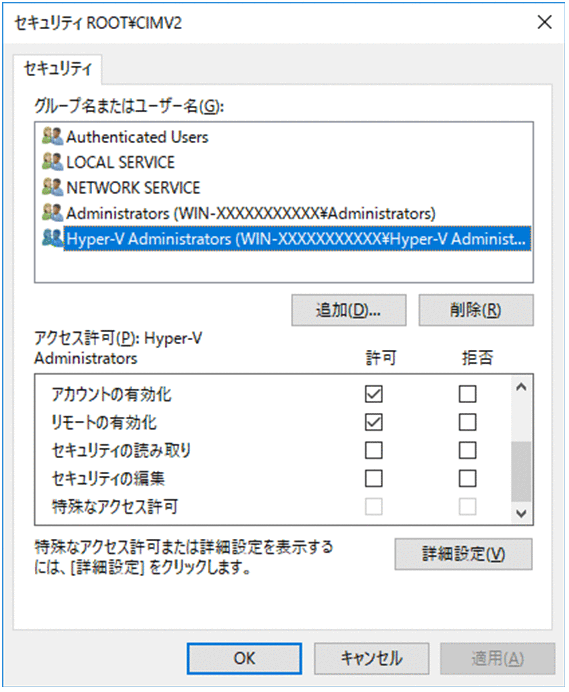Close the セキュリティ ROOT¥CIMV2 dialog
The height and width of the screenshot is (692, 569).
[x=544, y=22]
